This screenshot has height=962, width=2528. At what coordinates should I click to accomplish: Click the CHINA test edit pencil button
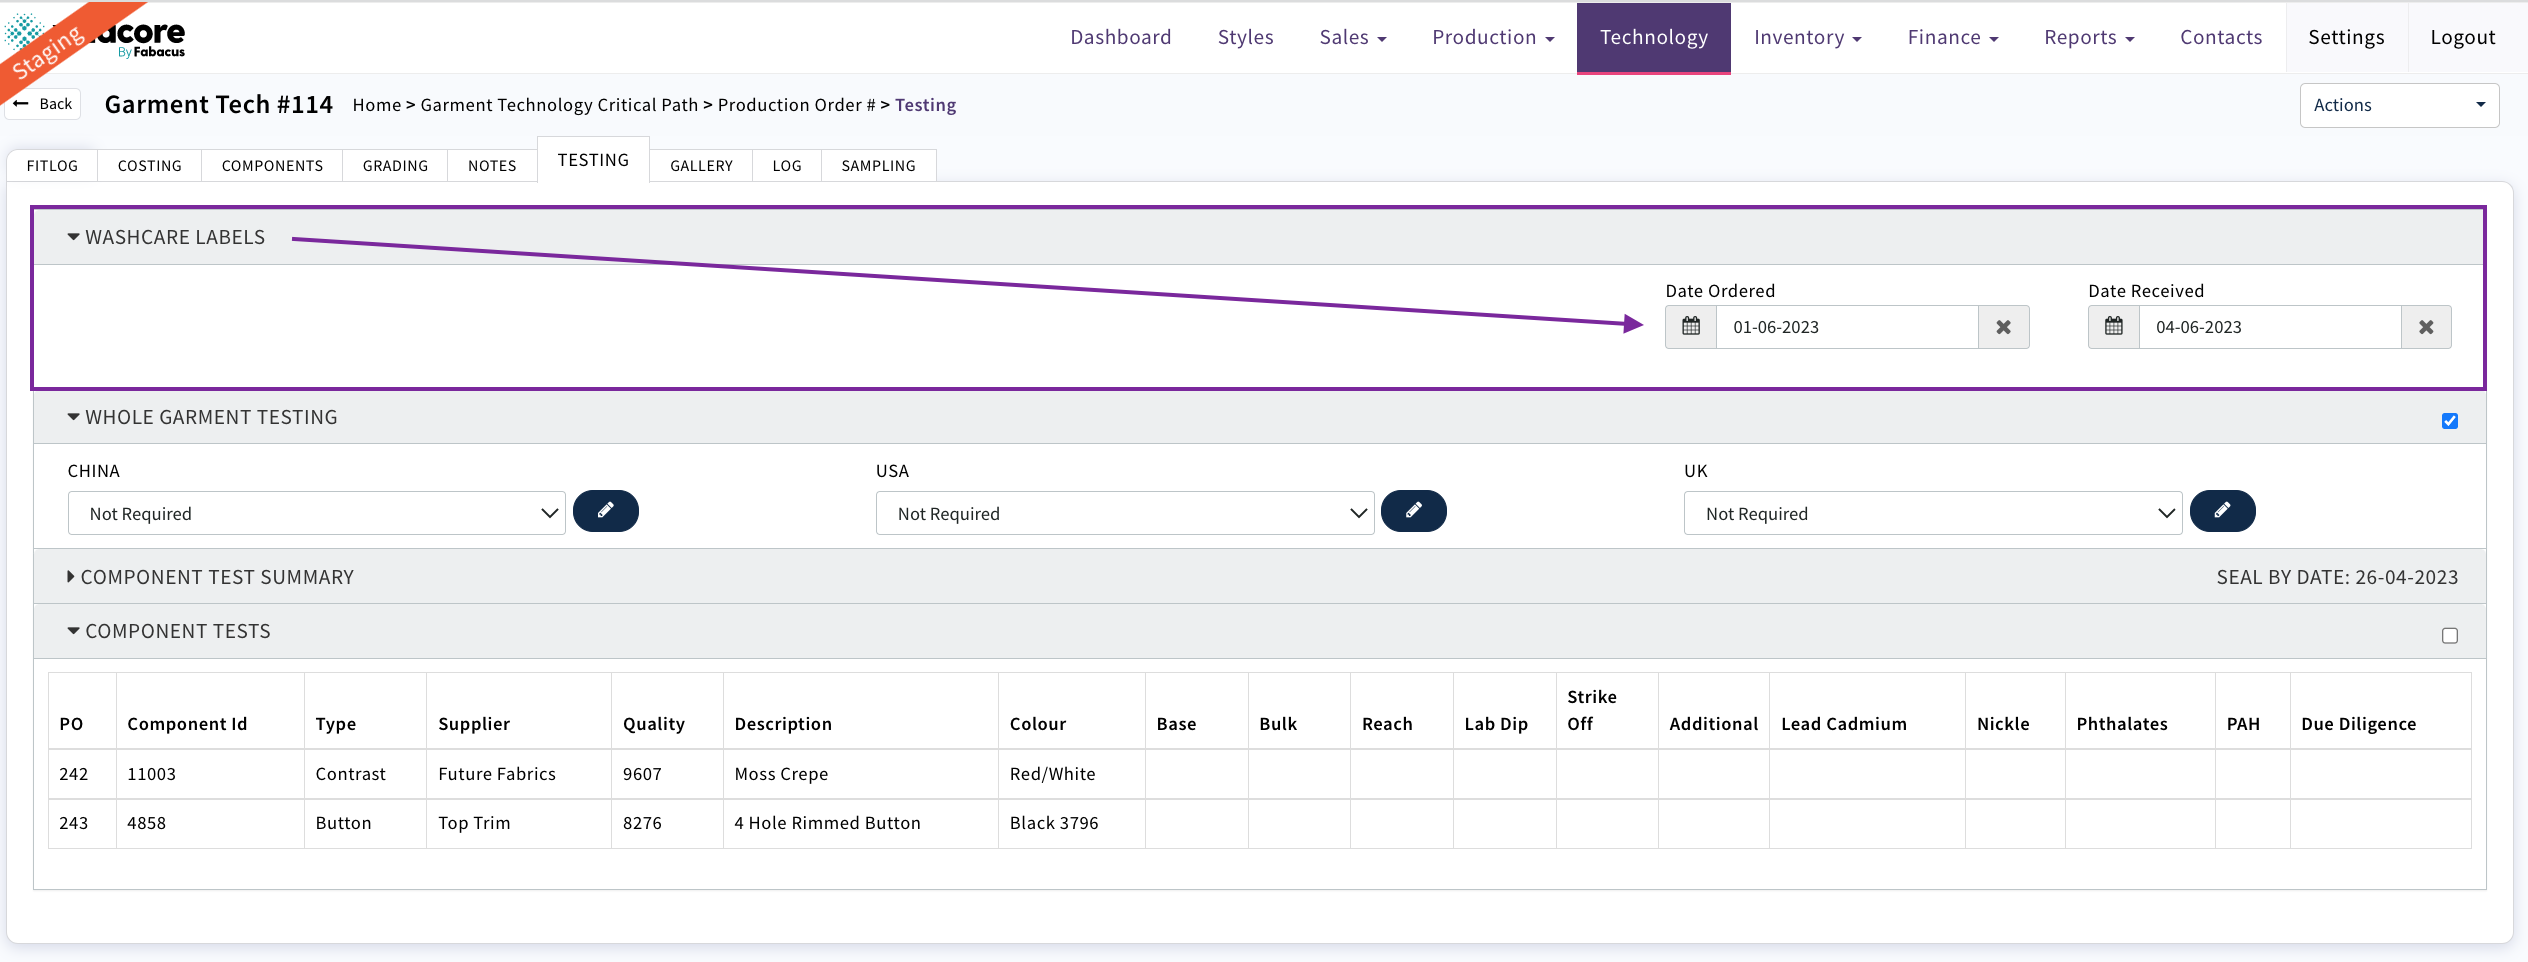tap(605, 511)
